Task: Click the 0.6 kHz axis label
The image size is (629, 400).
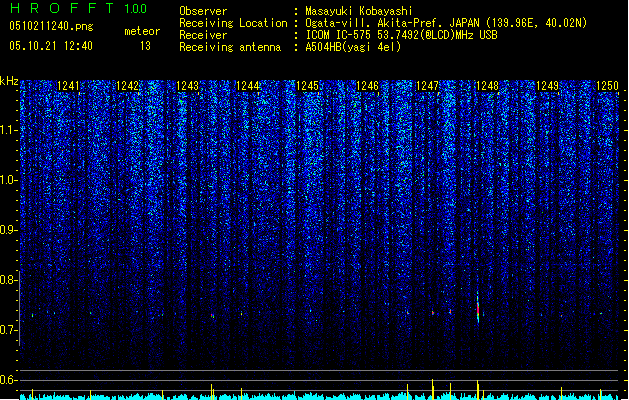Action: tap(8, 380)
